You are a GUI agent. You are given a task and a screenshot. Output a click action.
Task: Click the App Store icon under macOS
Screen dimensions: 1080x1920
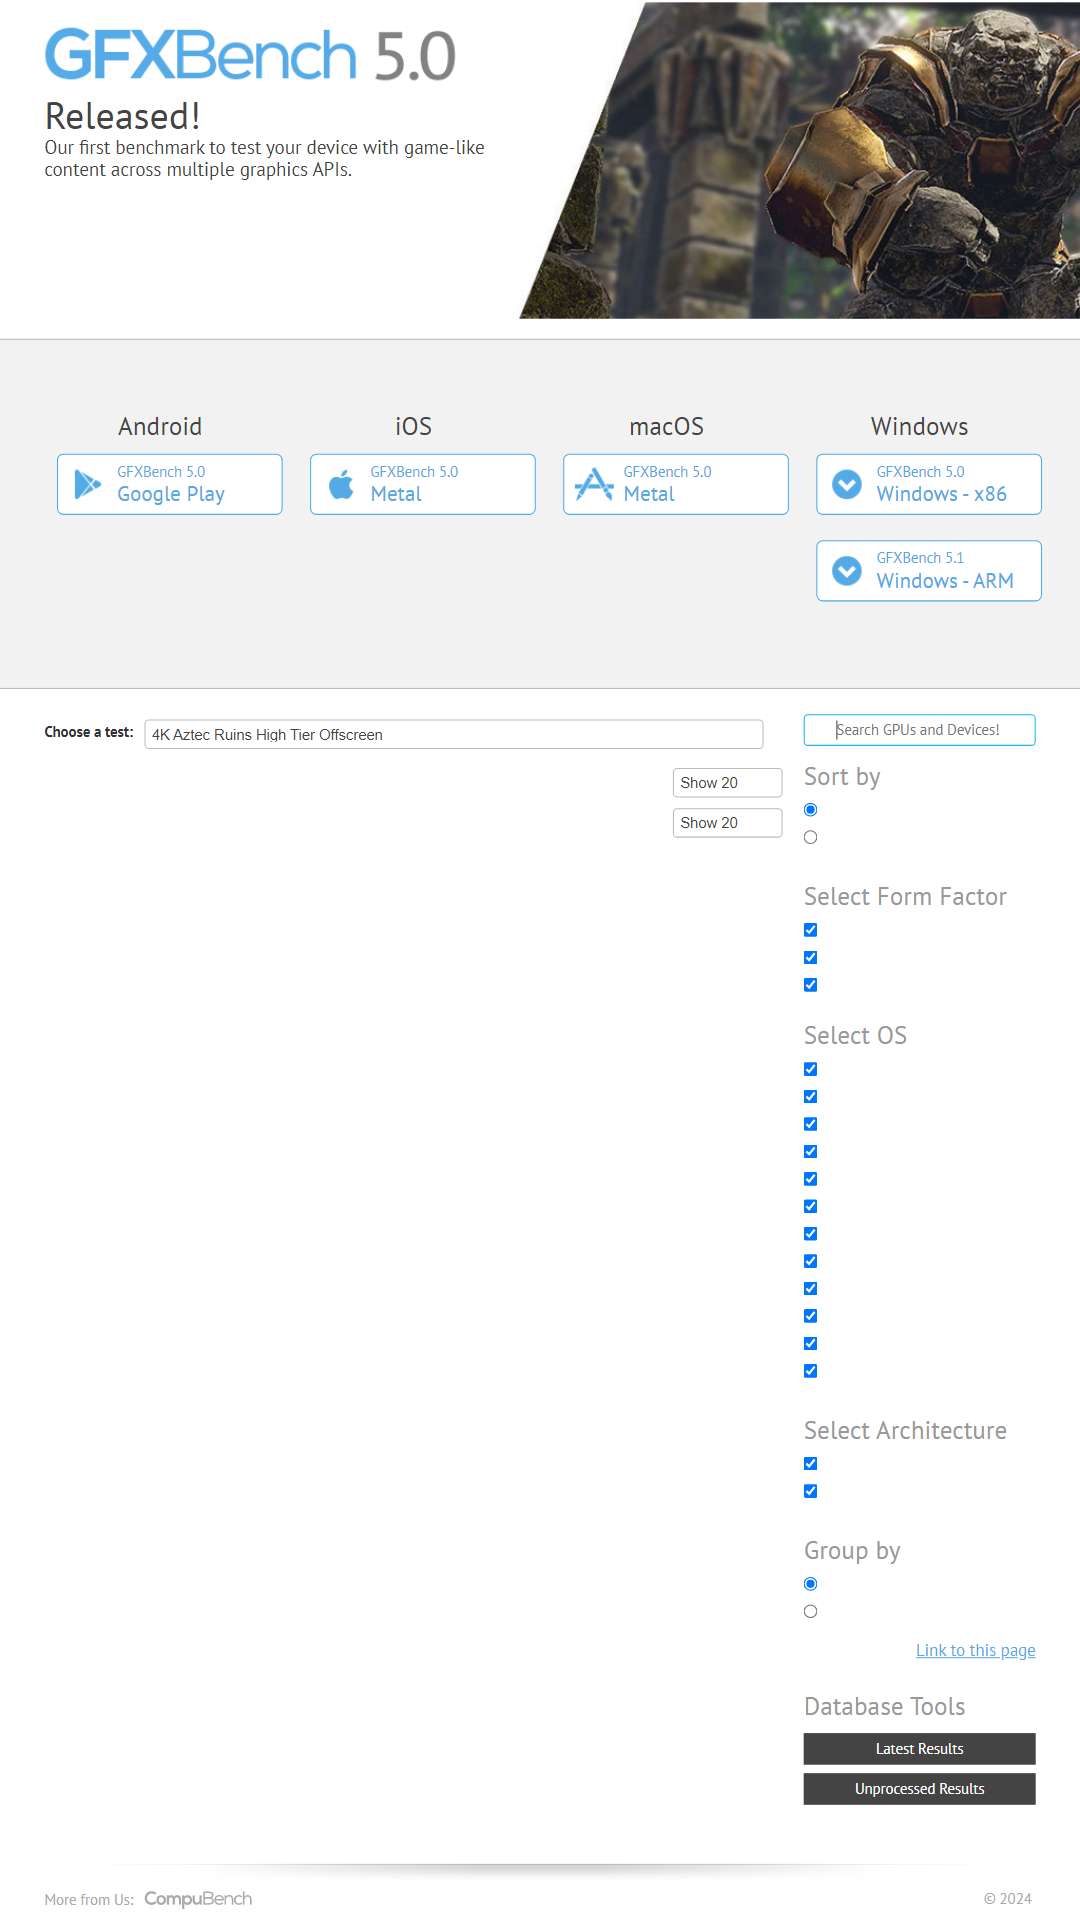(x=594, y=484)
